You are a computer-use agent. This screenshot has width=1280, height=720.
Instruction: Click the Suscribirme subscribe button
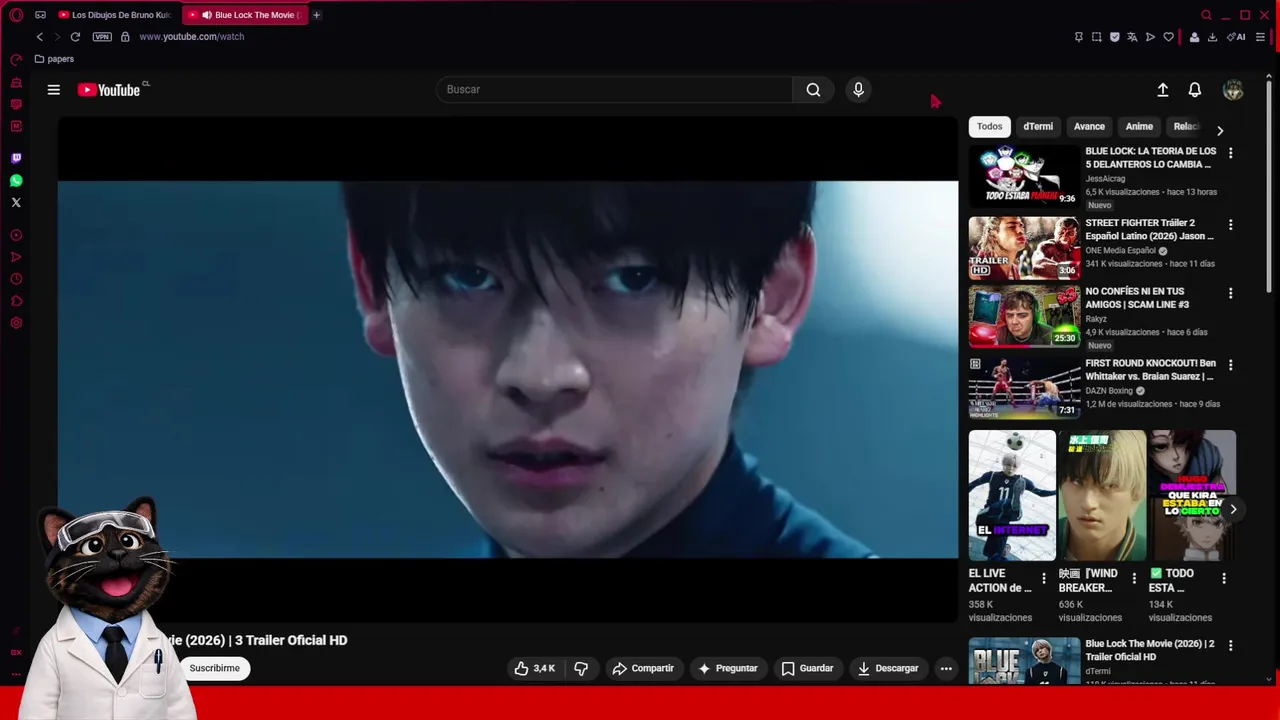click(215, 668)
